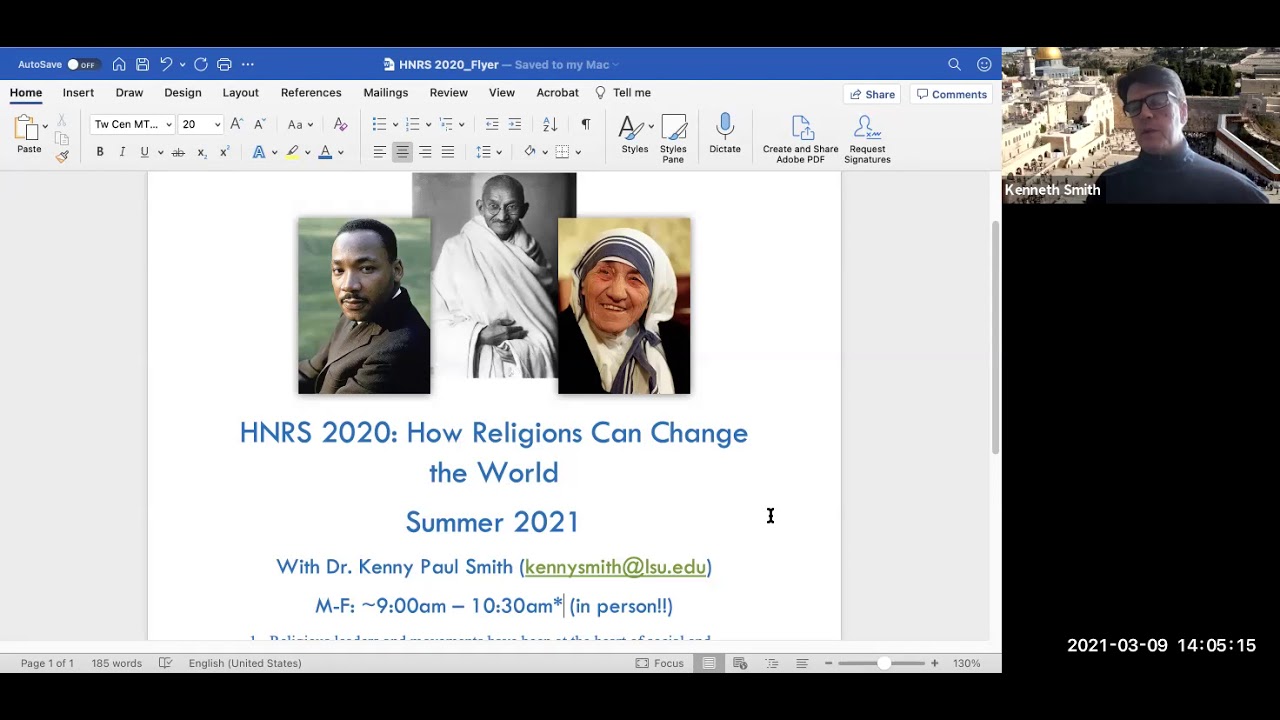Image resolution: width=1280 pixels, height=720 pixels.
Task: Open the Comments pane button
Action: [952, 94]
